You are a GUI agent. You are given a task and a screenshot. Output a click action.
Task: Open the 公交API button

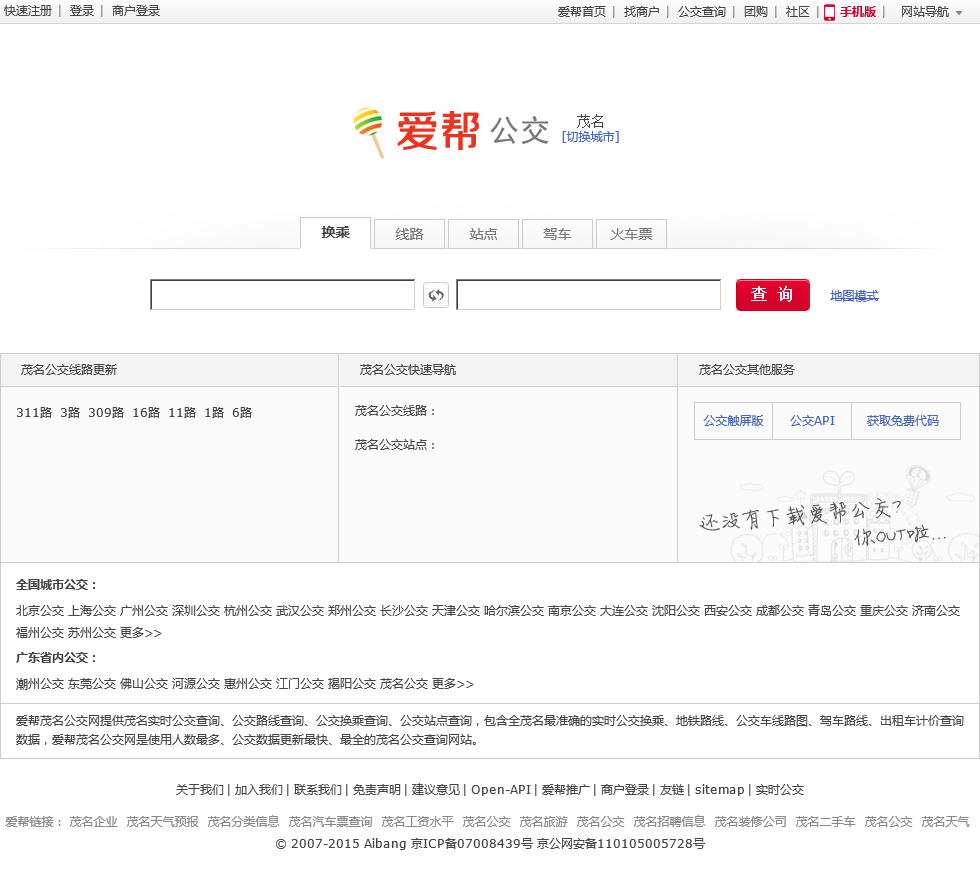pyautogui.click(x=812, y=421)
